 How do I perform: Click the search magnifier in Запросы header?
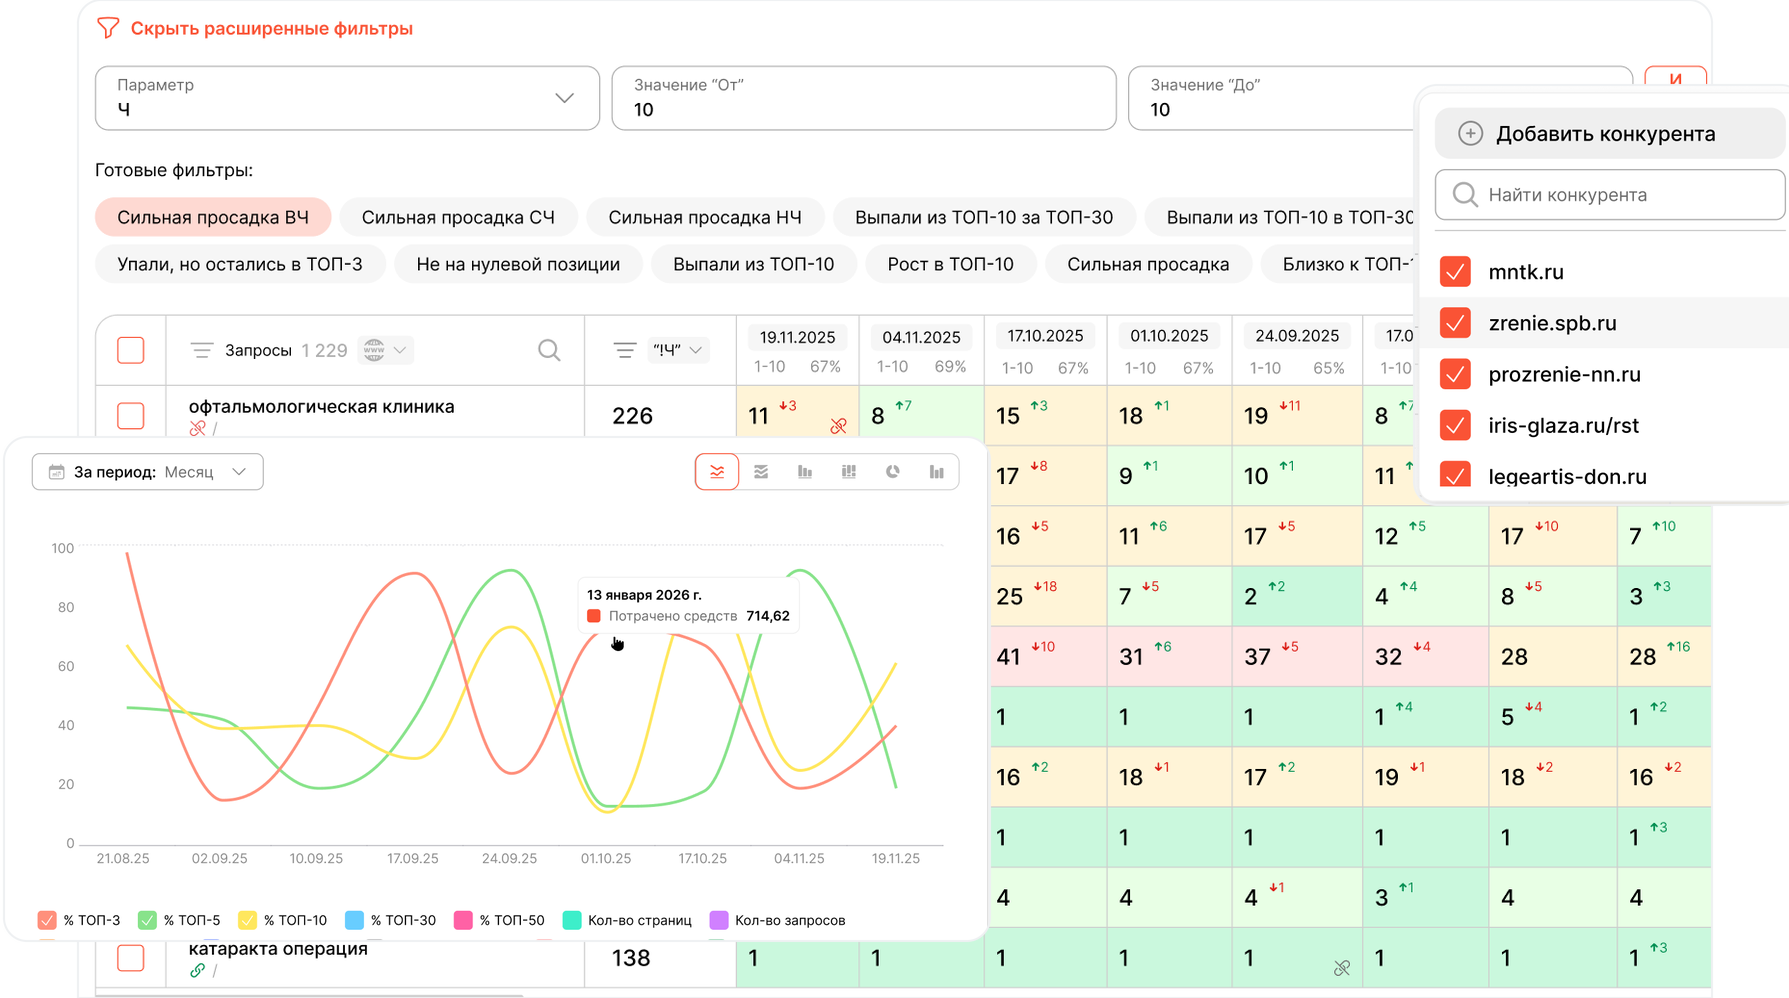click(549, 350)
